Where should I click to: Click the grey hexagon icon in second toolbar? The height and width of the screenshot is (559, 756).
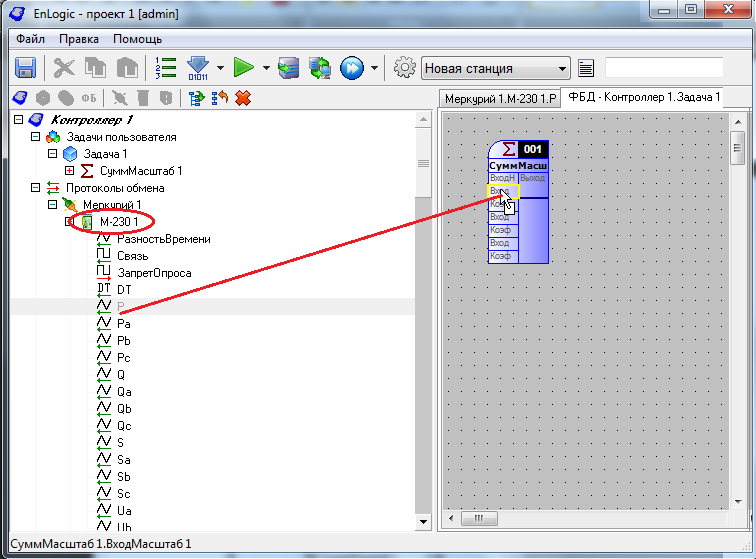tap(43, 98)
